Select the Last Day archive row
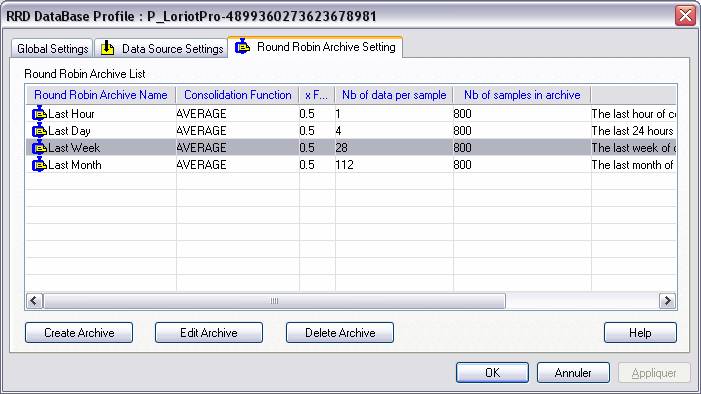Image resolution: width=701 pixels, height=394 pixels. tap(351, 131)
